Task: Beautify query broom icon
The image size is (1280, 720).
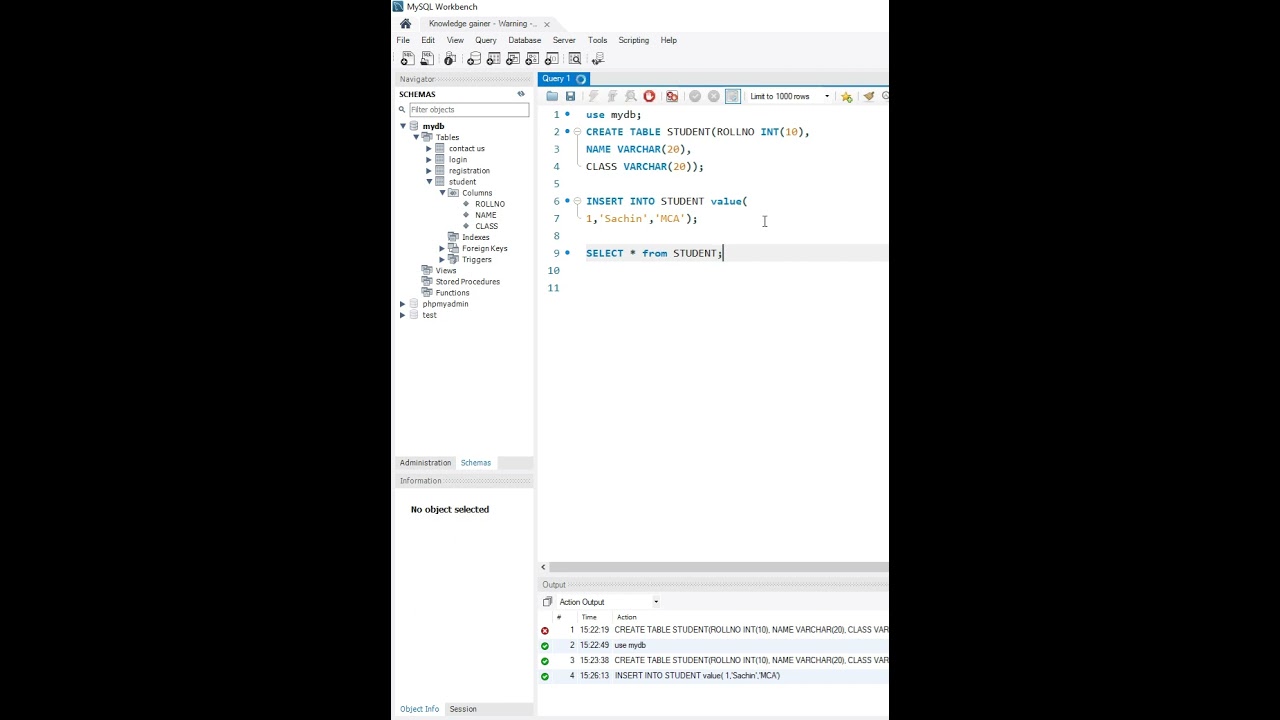Action: (868, 96)
